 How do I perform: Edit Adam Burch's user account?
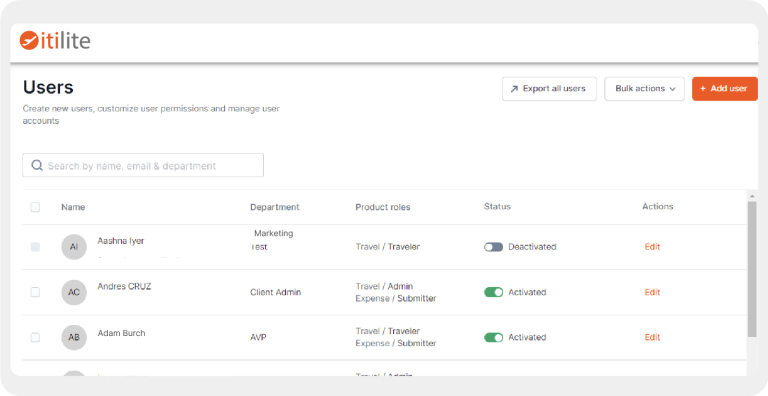[x=652, y=337]
